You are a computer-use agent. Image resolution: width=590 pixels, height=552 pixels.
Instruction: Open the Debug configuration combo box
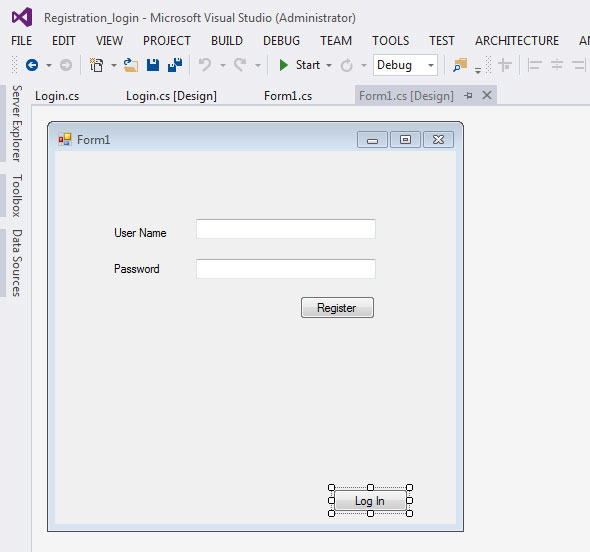pyautogui.click(x=405, y=65)
